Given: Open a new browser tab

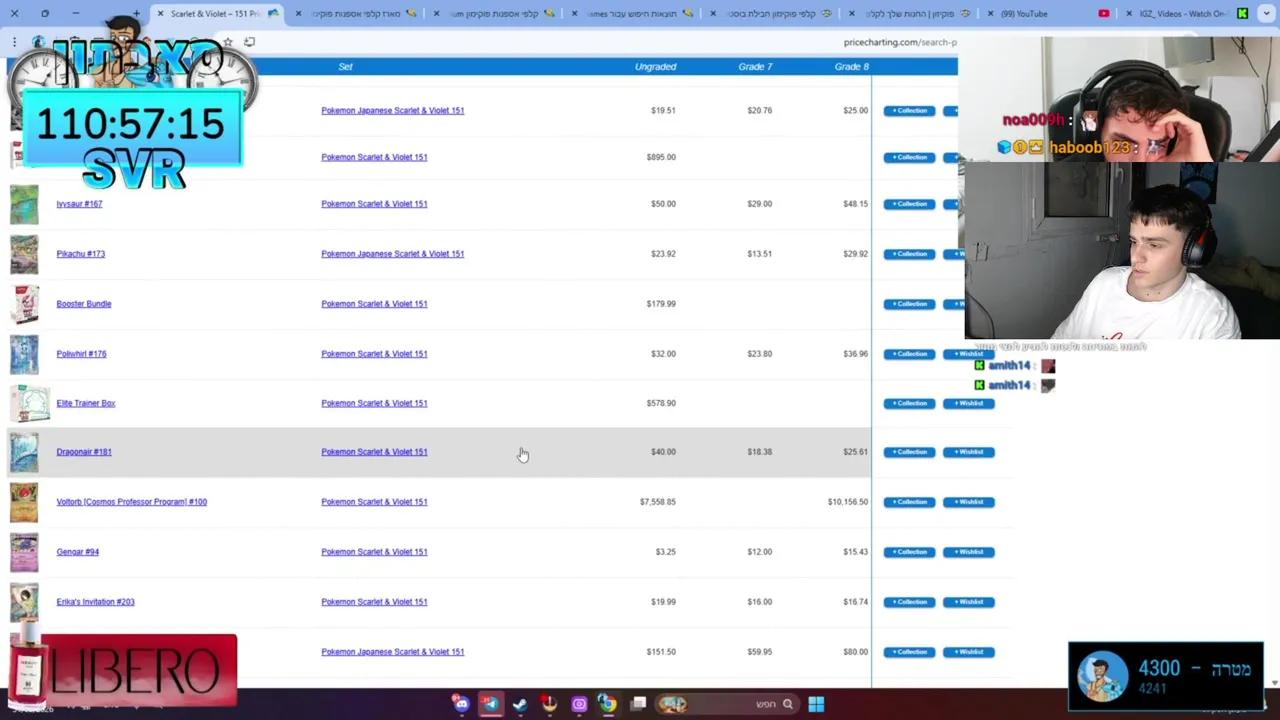Looking at the screenshot, I should 137,14.
